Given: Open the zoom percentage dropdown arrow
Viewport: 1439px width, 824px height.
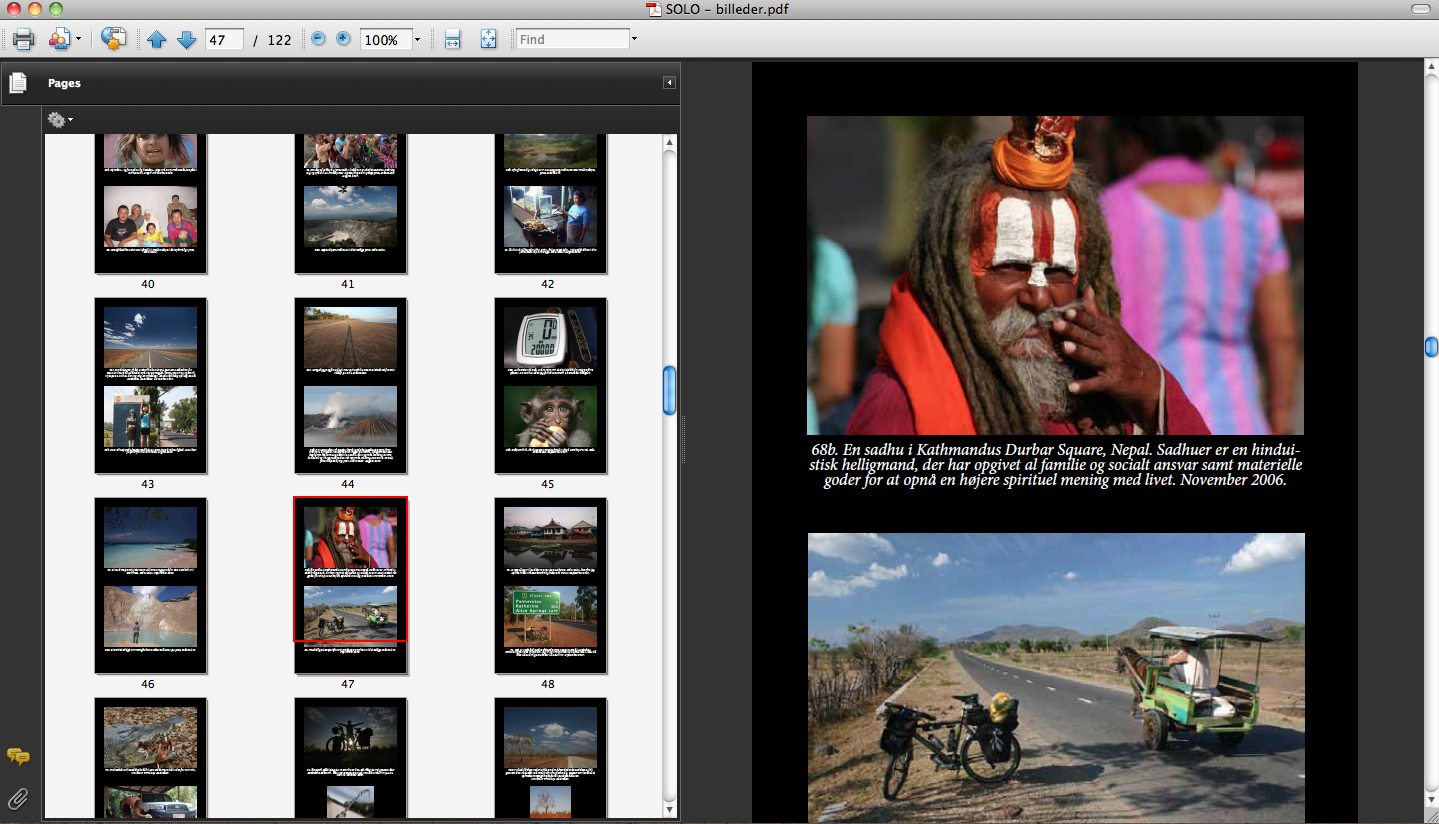Looking at the screenshot, I should [x=417, y=40].
